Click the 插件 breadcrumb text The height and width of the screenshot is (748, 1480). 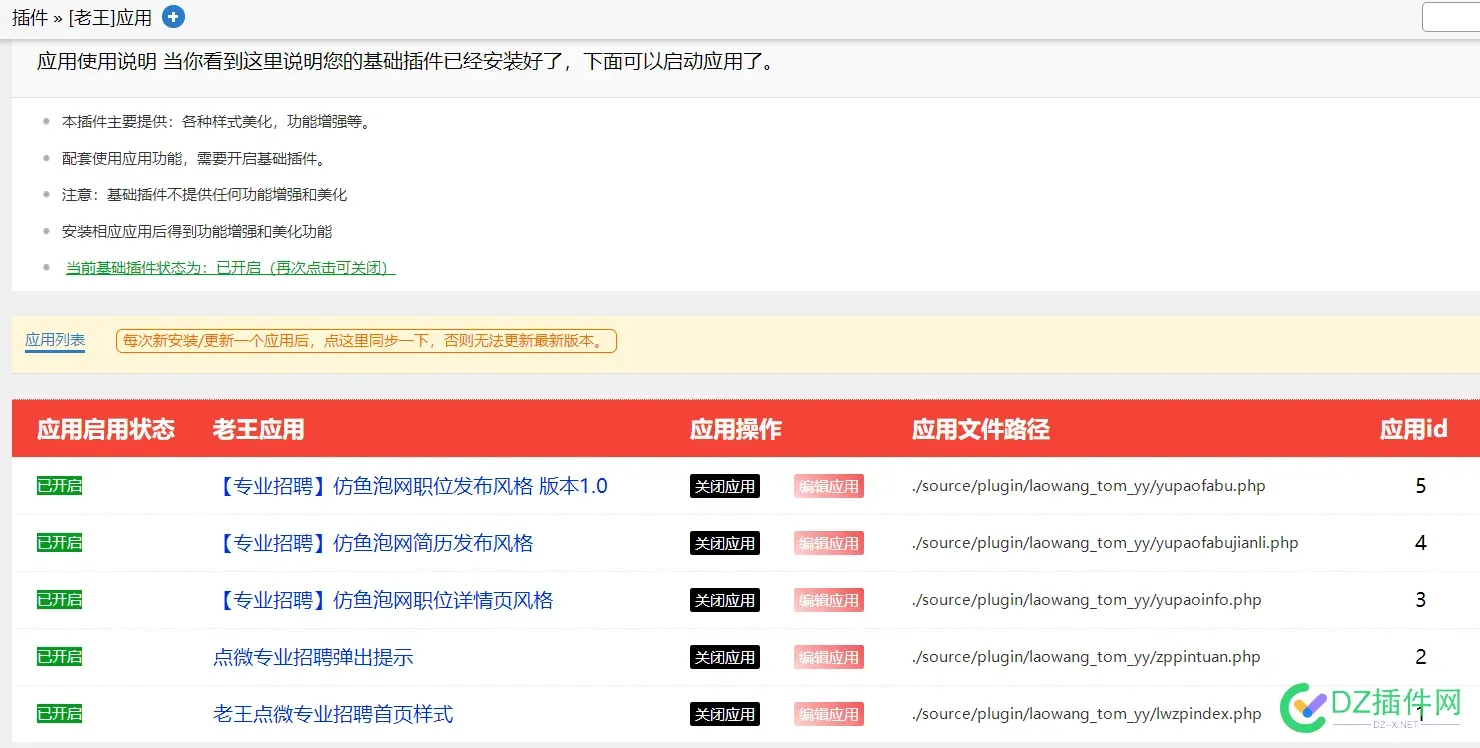point(30,18)
